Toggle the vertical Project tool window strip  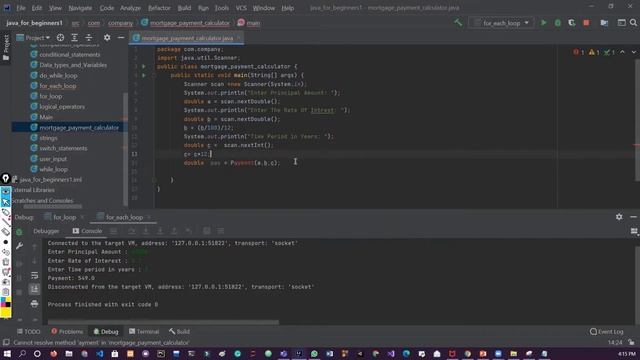[6, 47]
